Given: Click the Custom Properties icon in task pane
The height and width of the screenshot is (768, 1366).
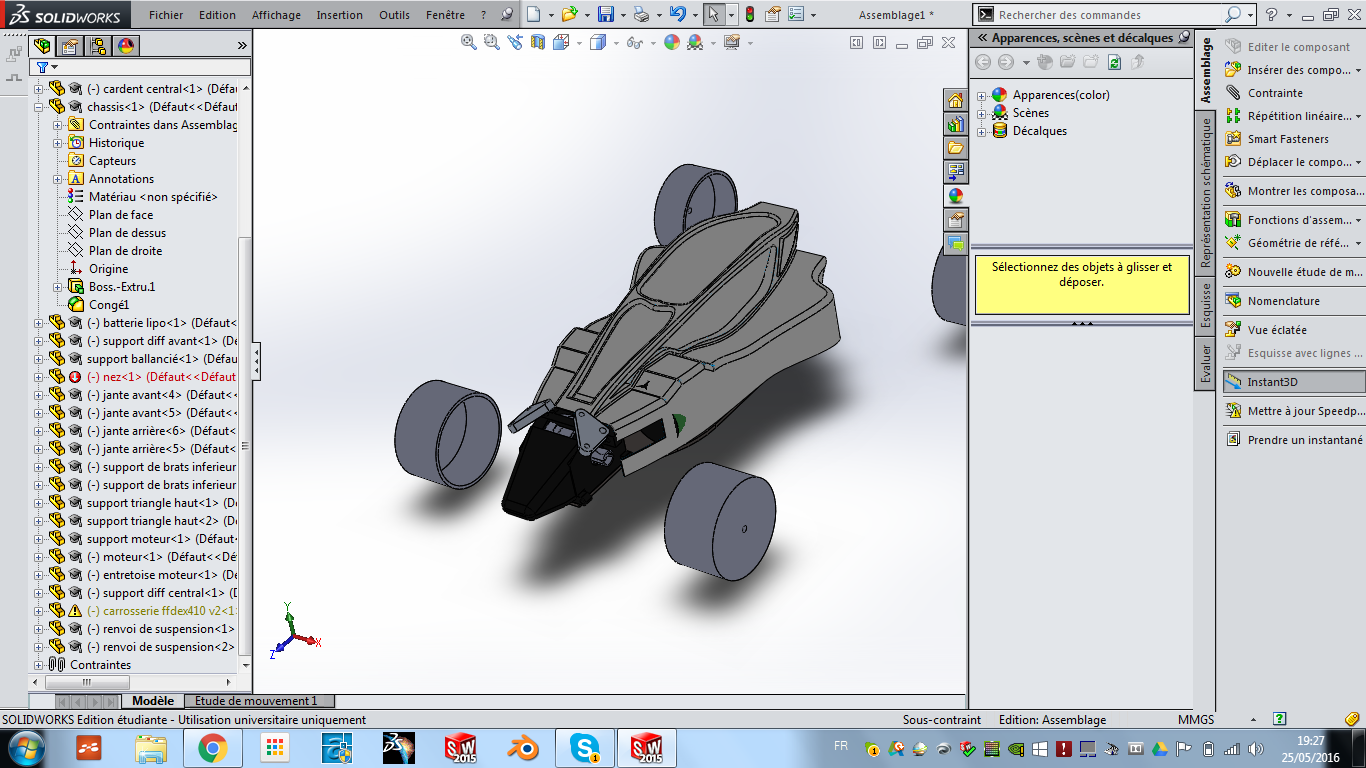Looking at the screenshot, I should pos(956,220).
